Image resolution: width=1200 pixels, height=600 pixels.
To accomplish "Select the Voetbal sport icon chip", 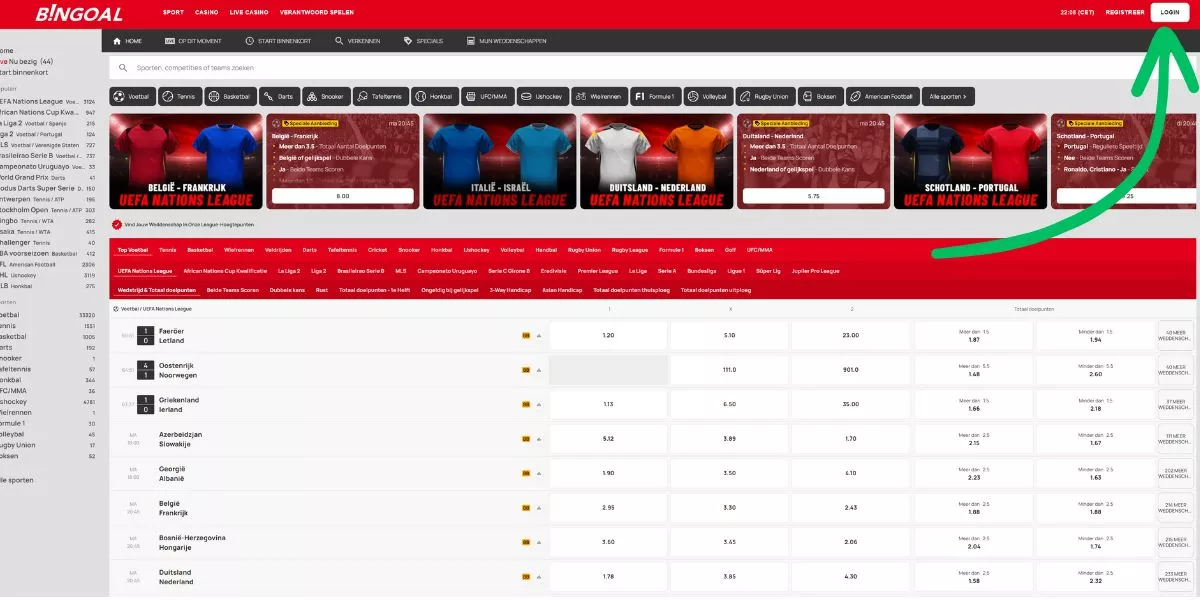I will click(x=131, y=97).
